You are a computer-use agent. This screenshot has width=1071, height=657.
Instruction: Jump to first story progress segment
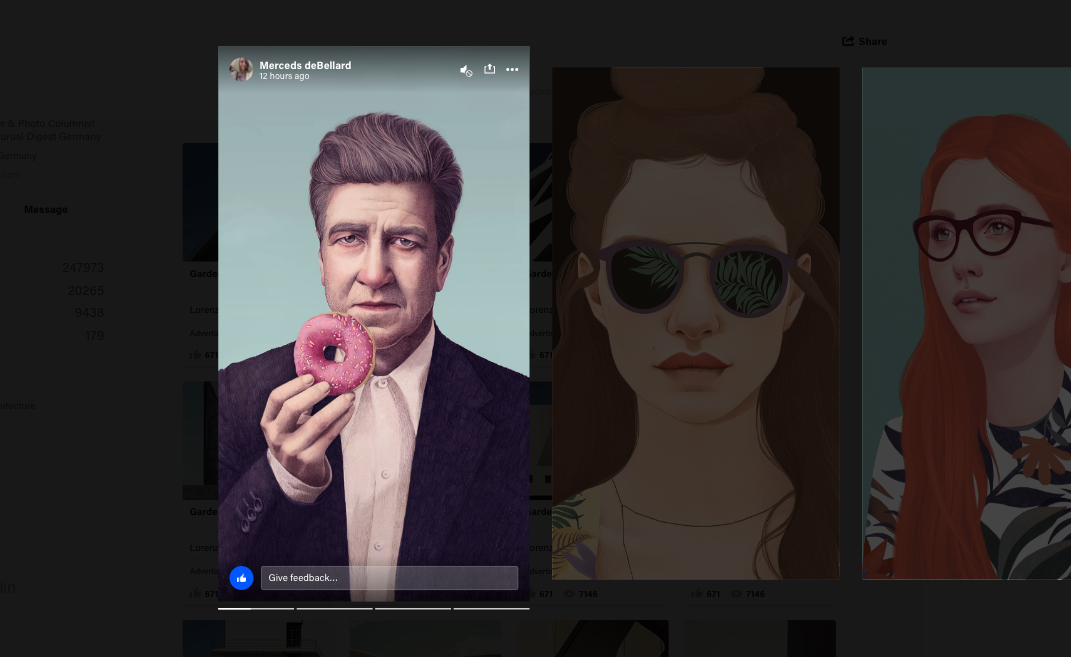tap(256, 609)
